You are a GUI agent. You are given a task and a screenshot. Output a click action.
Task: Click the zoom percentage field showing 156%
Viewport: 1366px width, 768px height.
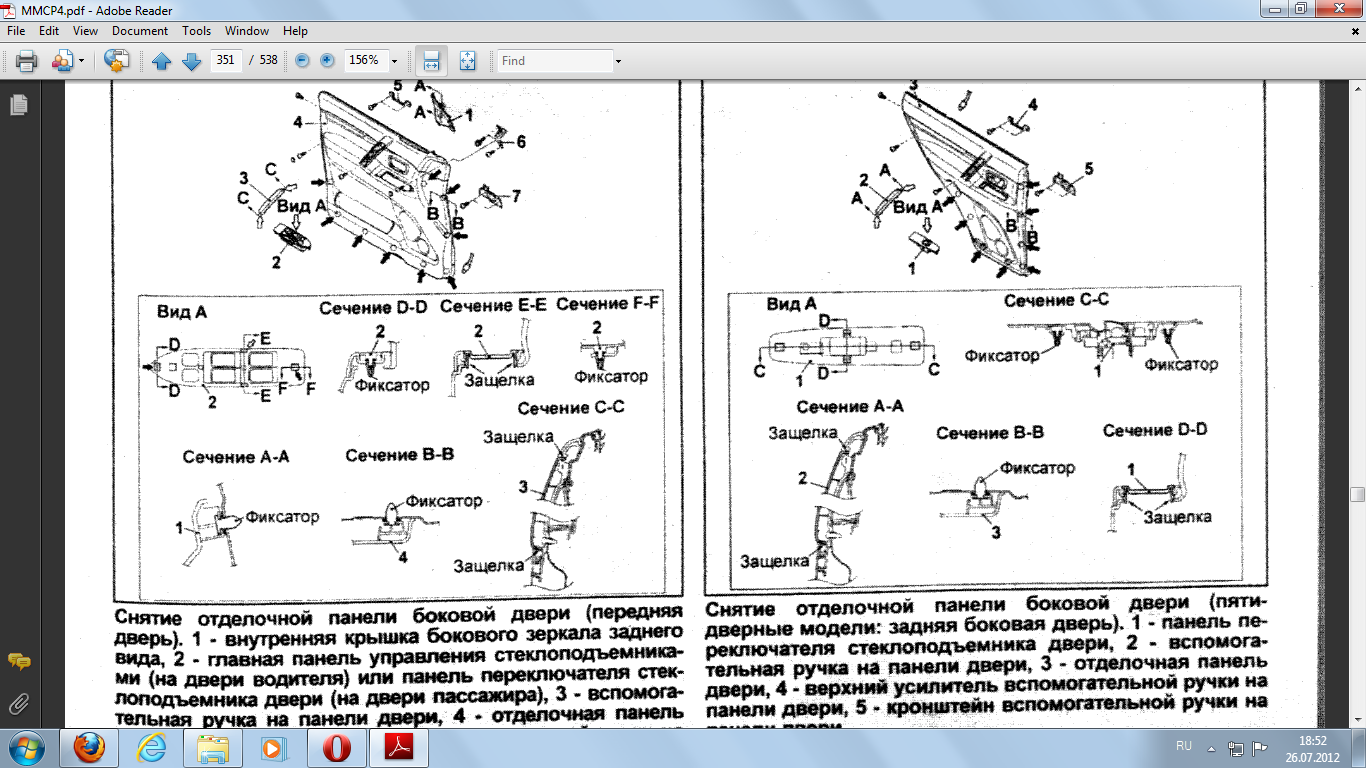[365, 60]
